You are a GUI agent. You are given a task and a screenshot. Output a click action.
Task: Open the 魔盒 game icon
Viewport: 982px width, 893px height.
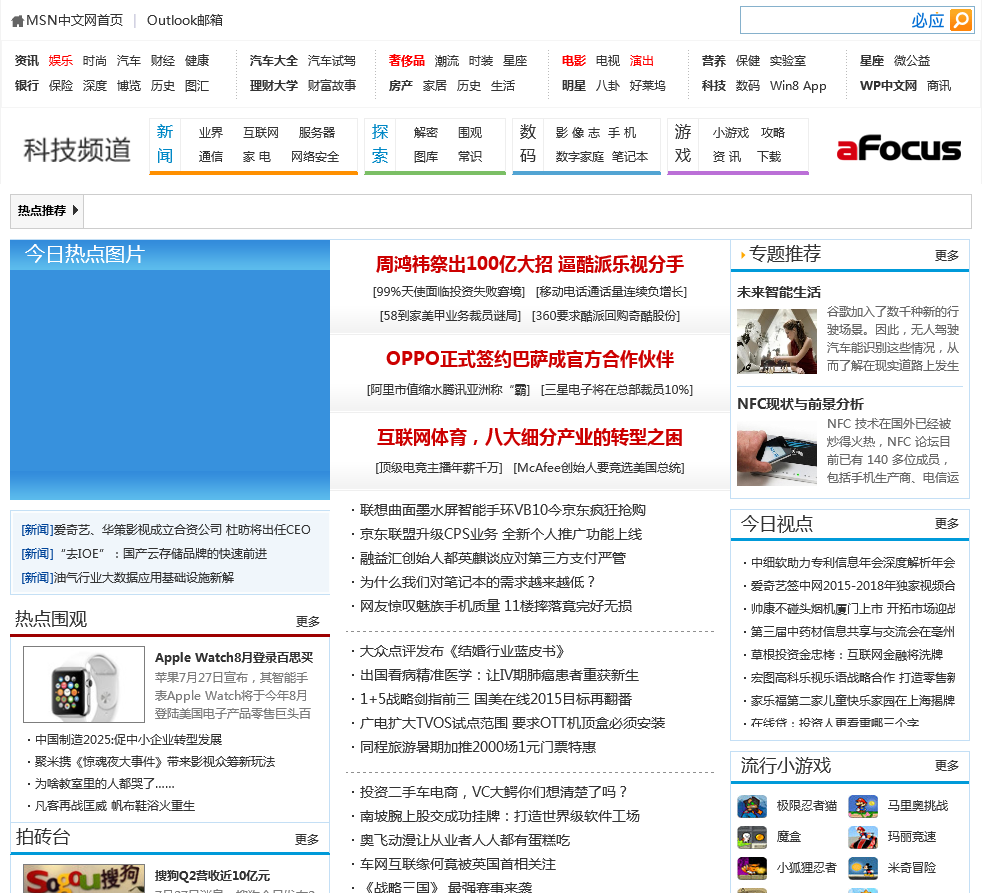pos(752,837)
